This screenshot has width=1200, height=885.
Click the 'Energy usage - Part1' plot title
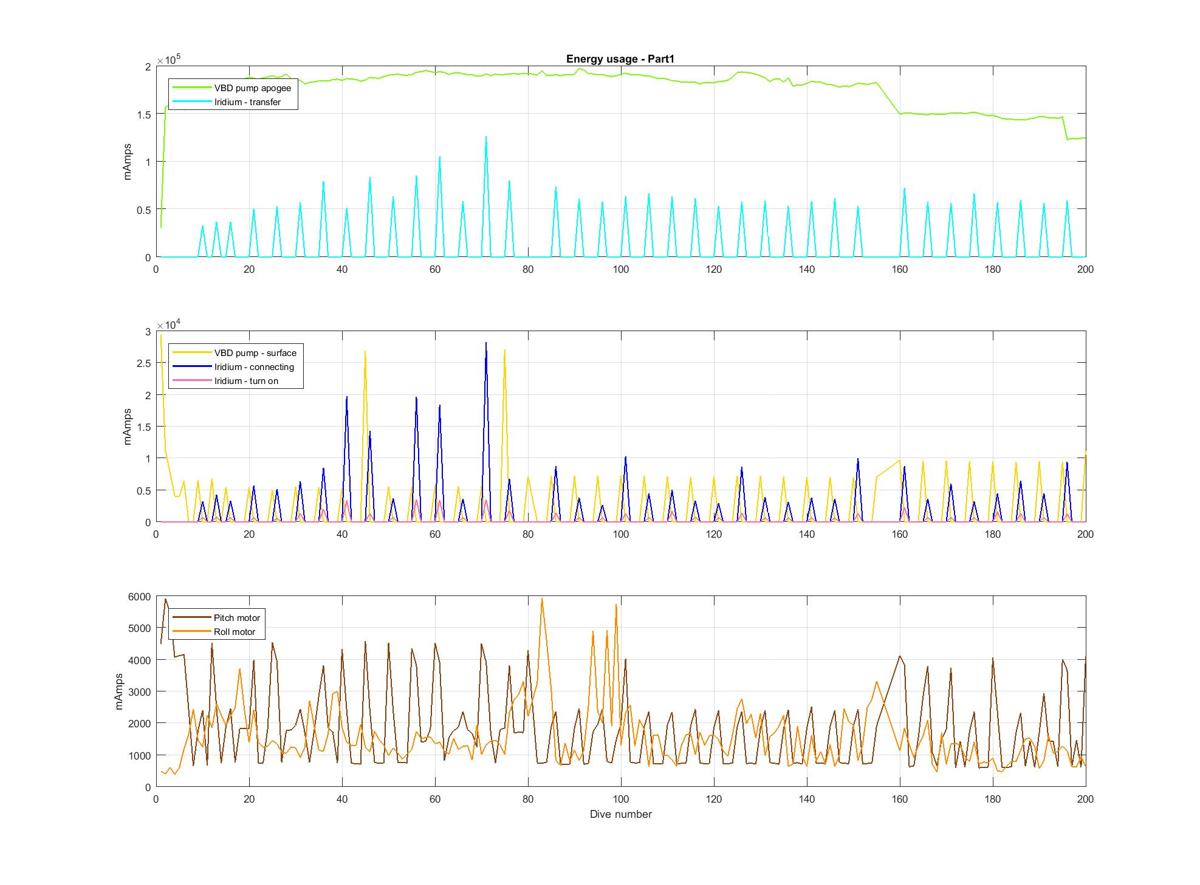[x=619, y=59]
